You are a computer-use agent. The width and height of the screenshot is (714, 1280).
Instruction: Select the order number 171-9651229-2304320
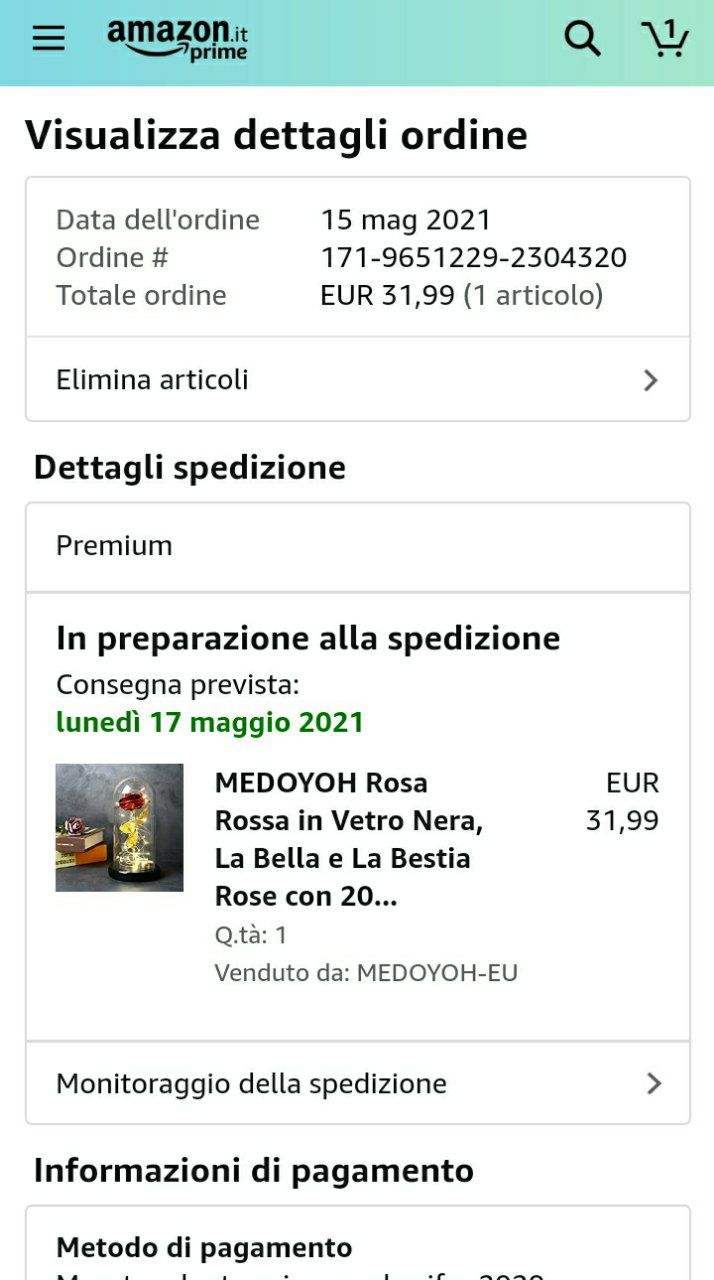(473, 257)
